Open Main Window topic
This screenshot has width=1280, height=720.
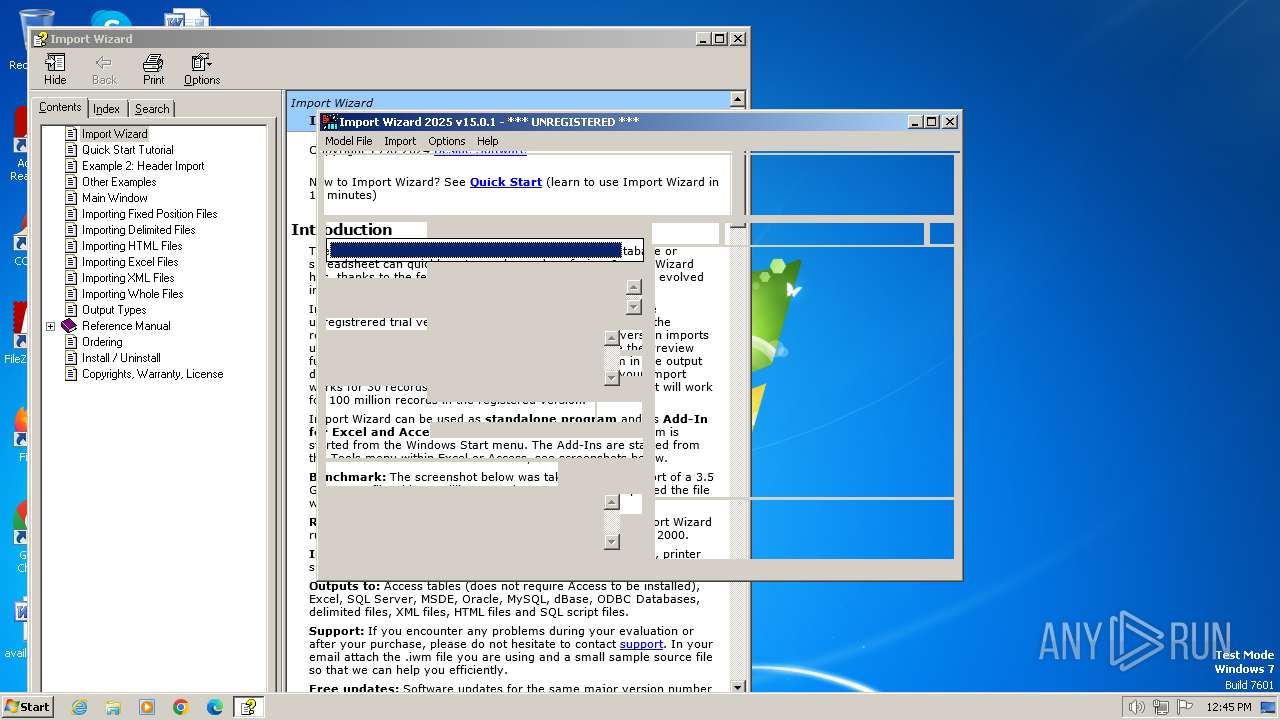114,198
